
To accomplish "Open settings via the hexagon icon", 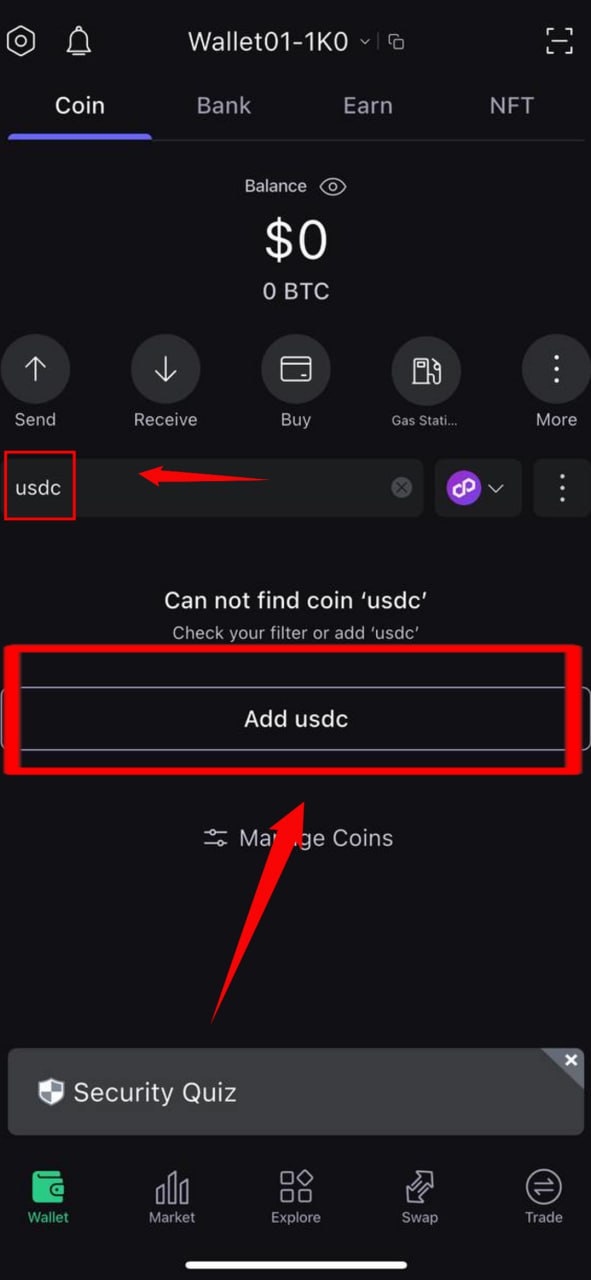I will click(21, 41).
